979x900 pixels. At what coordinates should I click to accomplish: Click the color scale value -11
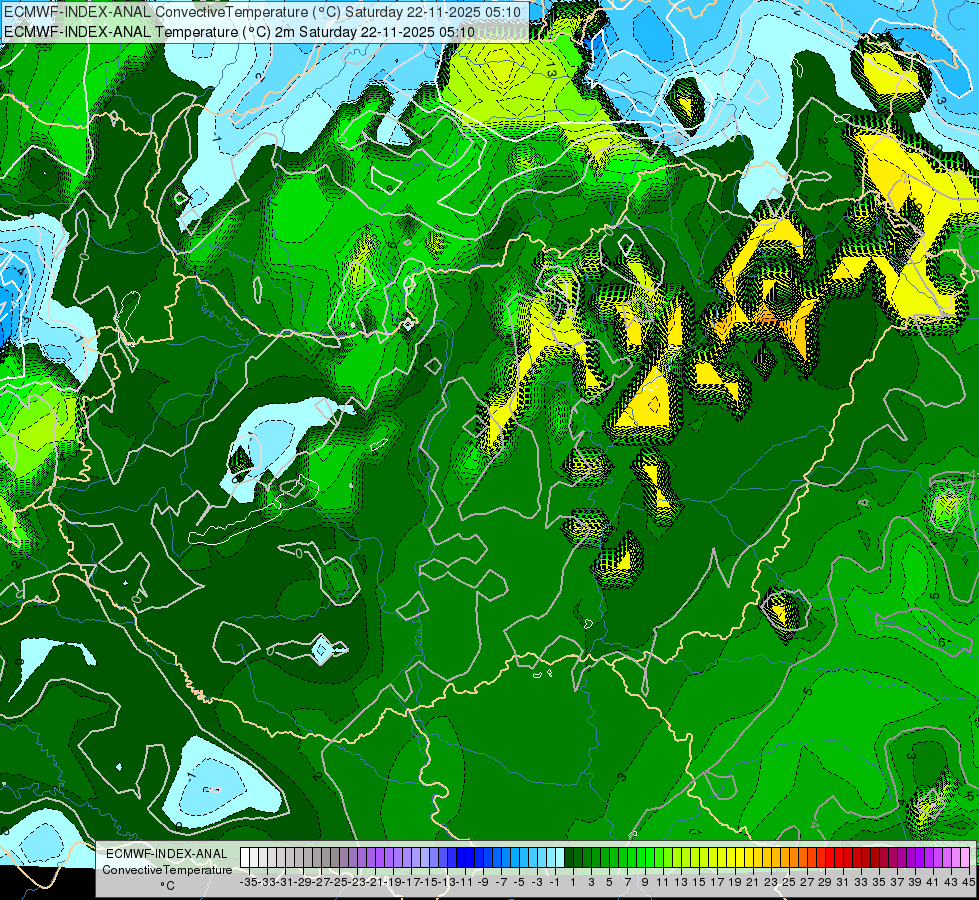tap(466, 882)
